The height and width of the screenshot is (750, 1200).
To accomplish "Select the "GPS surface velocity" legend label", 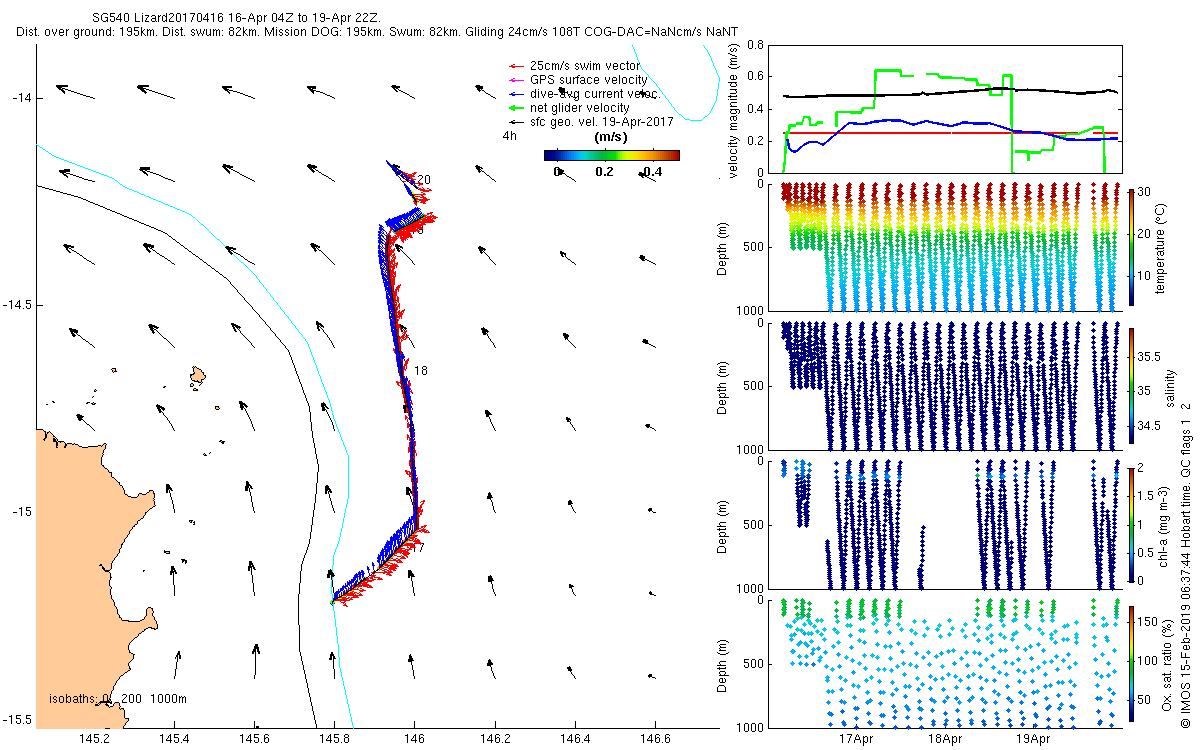I will click(588, 80).
